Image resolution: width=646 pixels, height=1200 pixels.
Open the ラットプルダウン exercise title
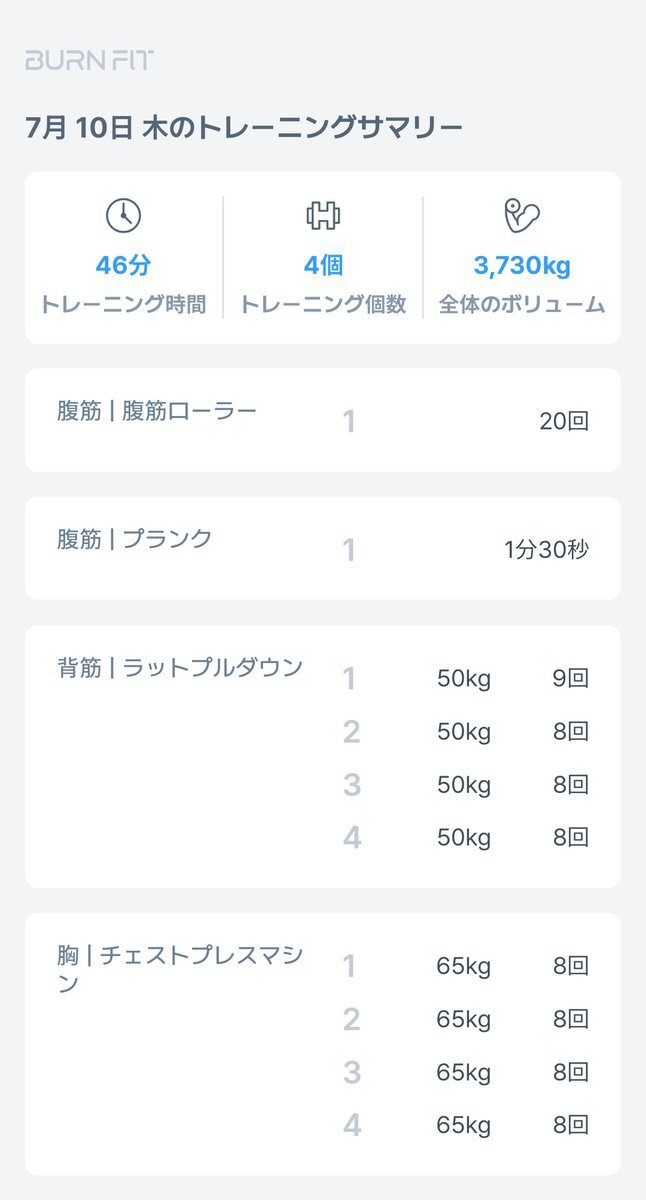point(180,668)
